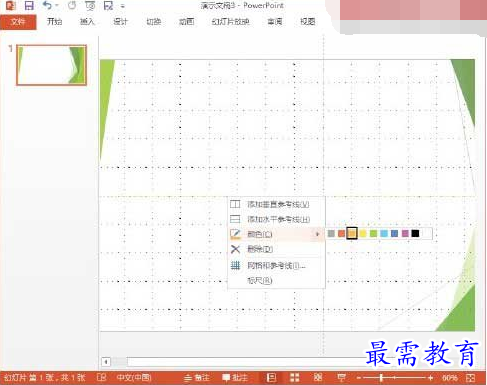This screenshot has width=487, height=385.
Task: Toggle the 批注 (Comments) pane button
Action: 235,378
